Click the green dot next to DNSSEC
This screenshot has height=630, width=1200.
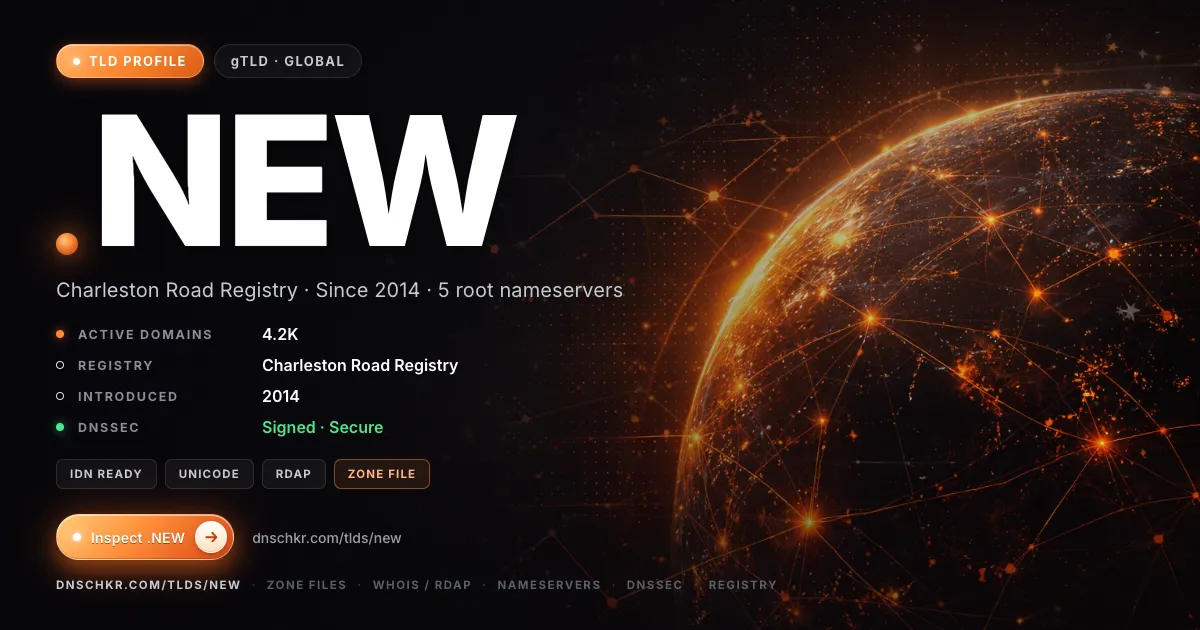point(60,427)
